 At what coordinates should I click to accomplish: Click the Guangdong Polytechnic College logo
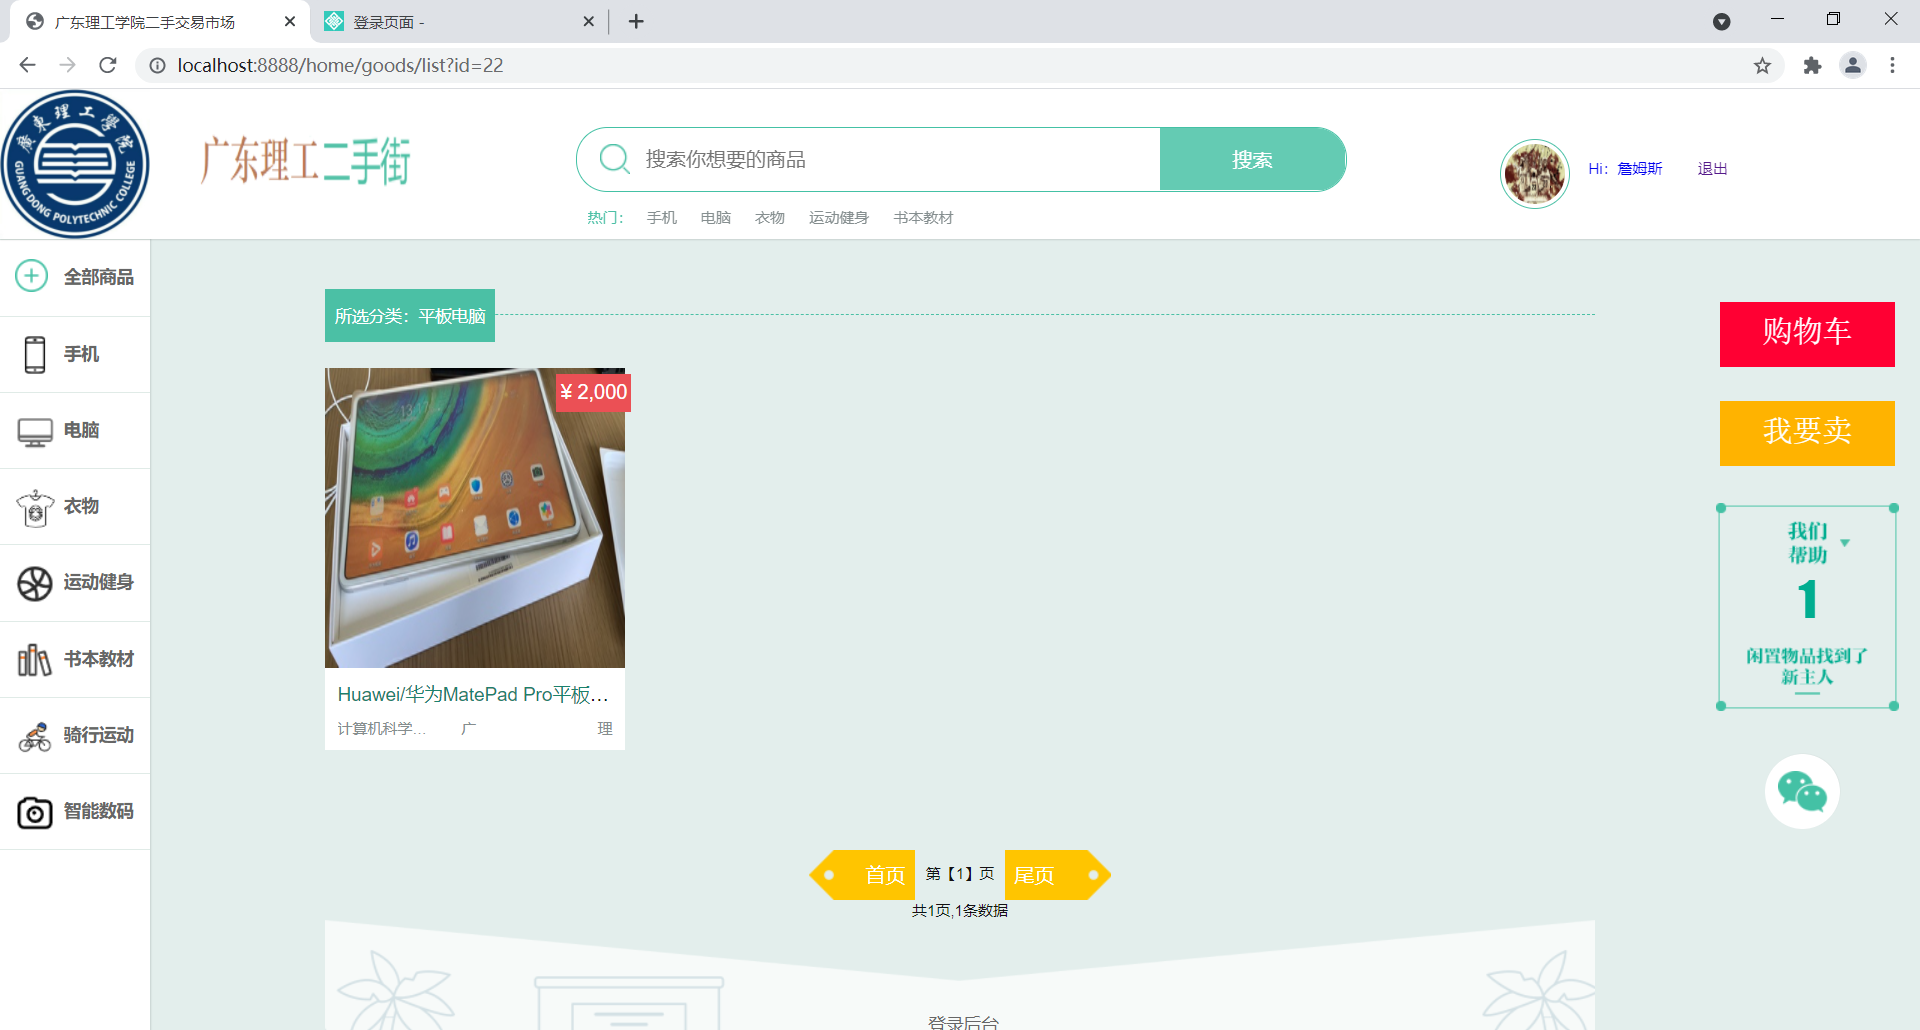pyautogui.click(x=75, y=164)
